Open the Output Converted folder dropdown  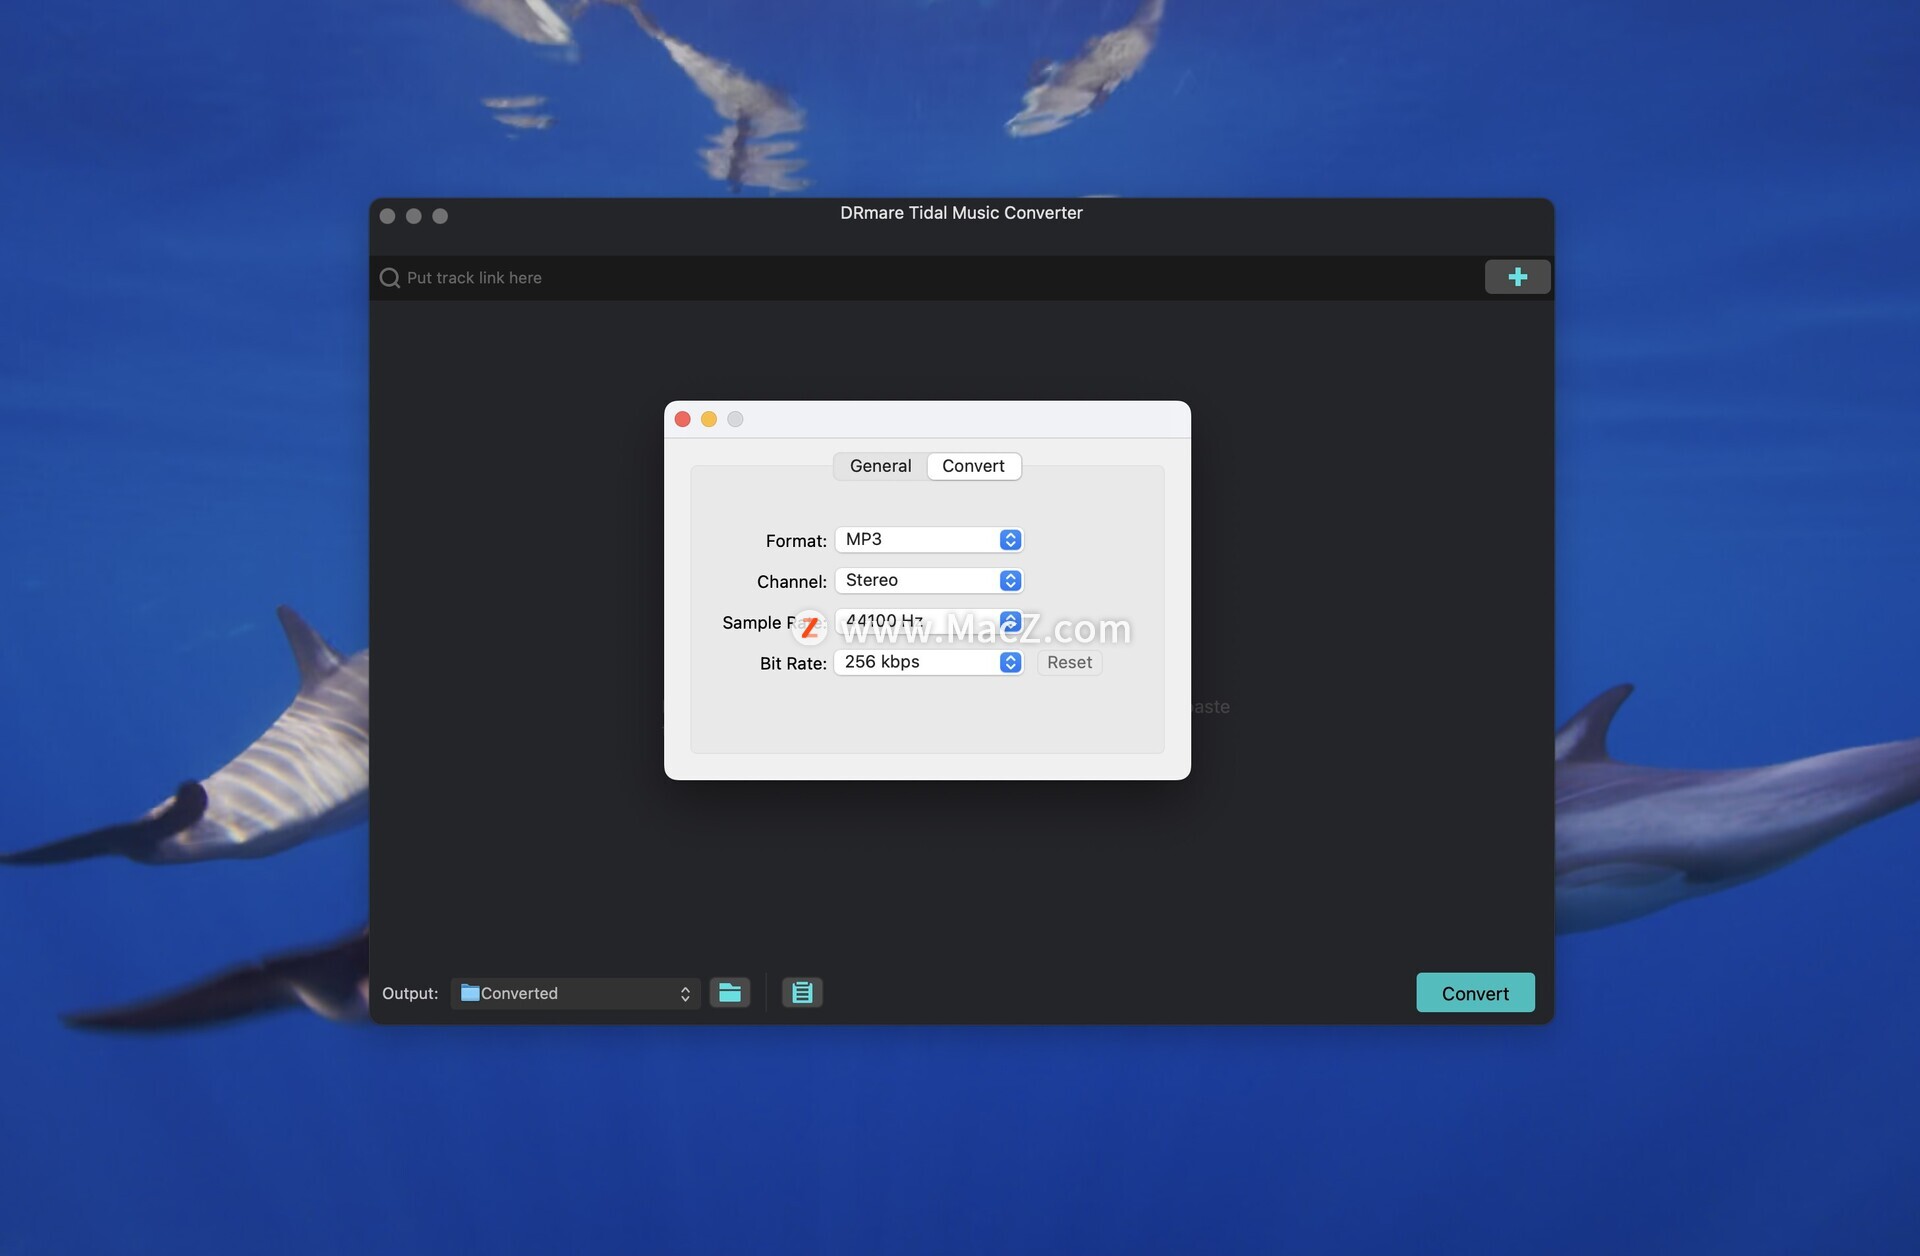point(576,993)
